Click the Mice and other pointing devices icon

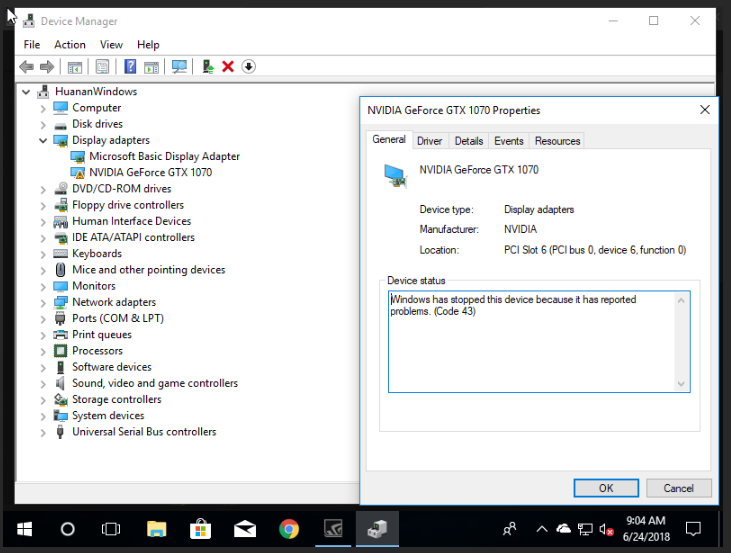tap(61, 270)
